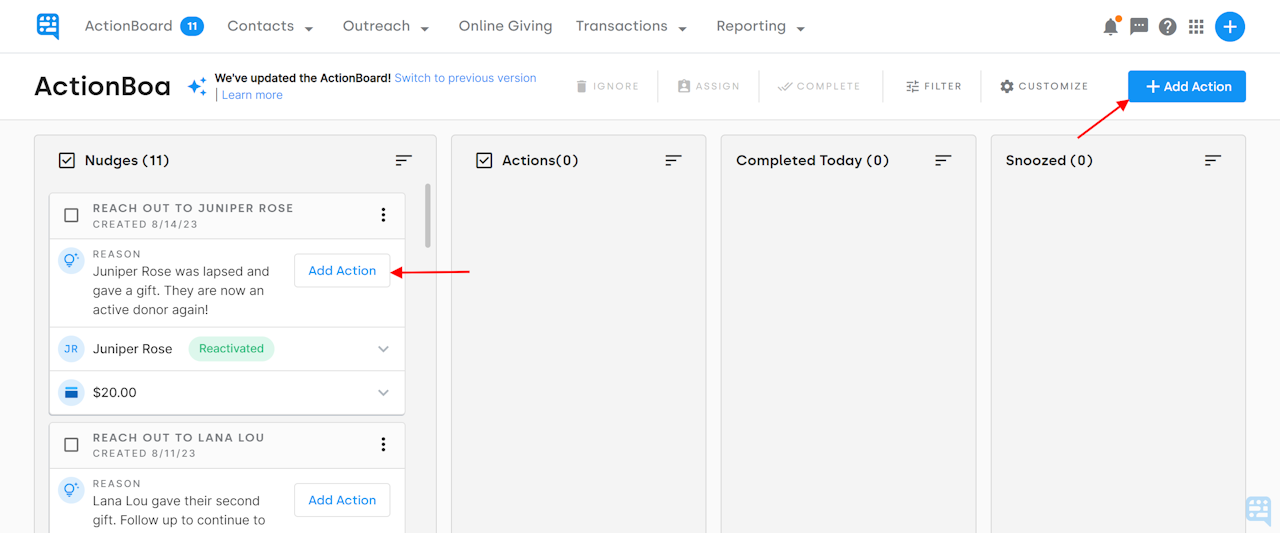Sort the Completed Today column
This screenshot has height=533, width=1280.
(943, 160)
